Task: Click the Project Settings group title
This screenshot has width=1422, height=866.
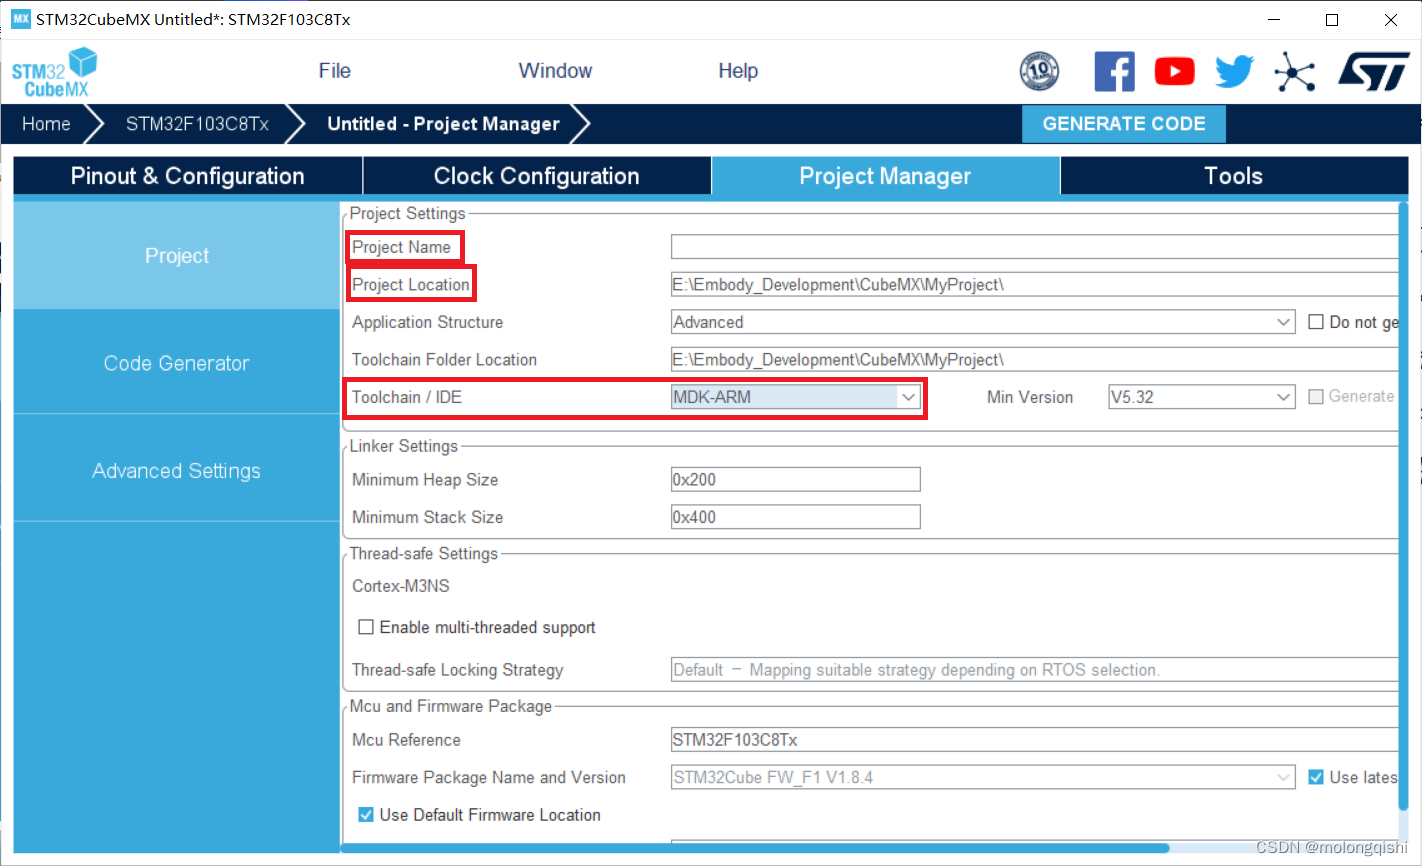Action: click(408, 213)
